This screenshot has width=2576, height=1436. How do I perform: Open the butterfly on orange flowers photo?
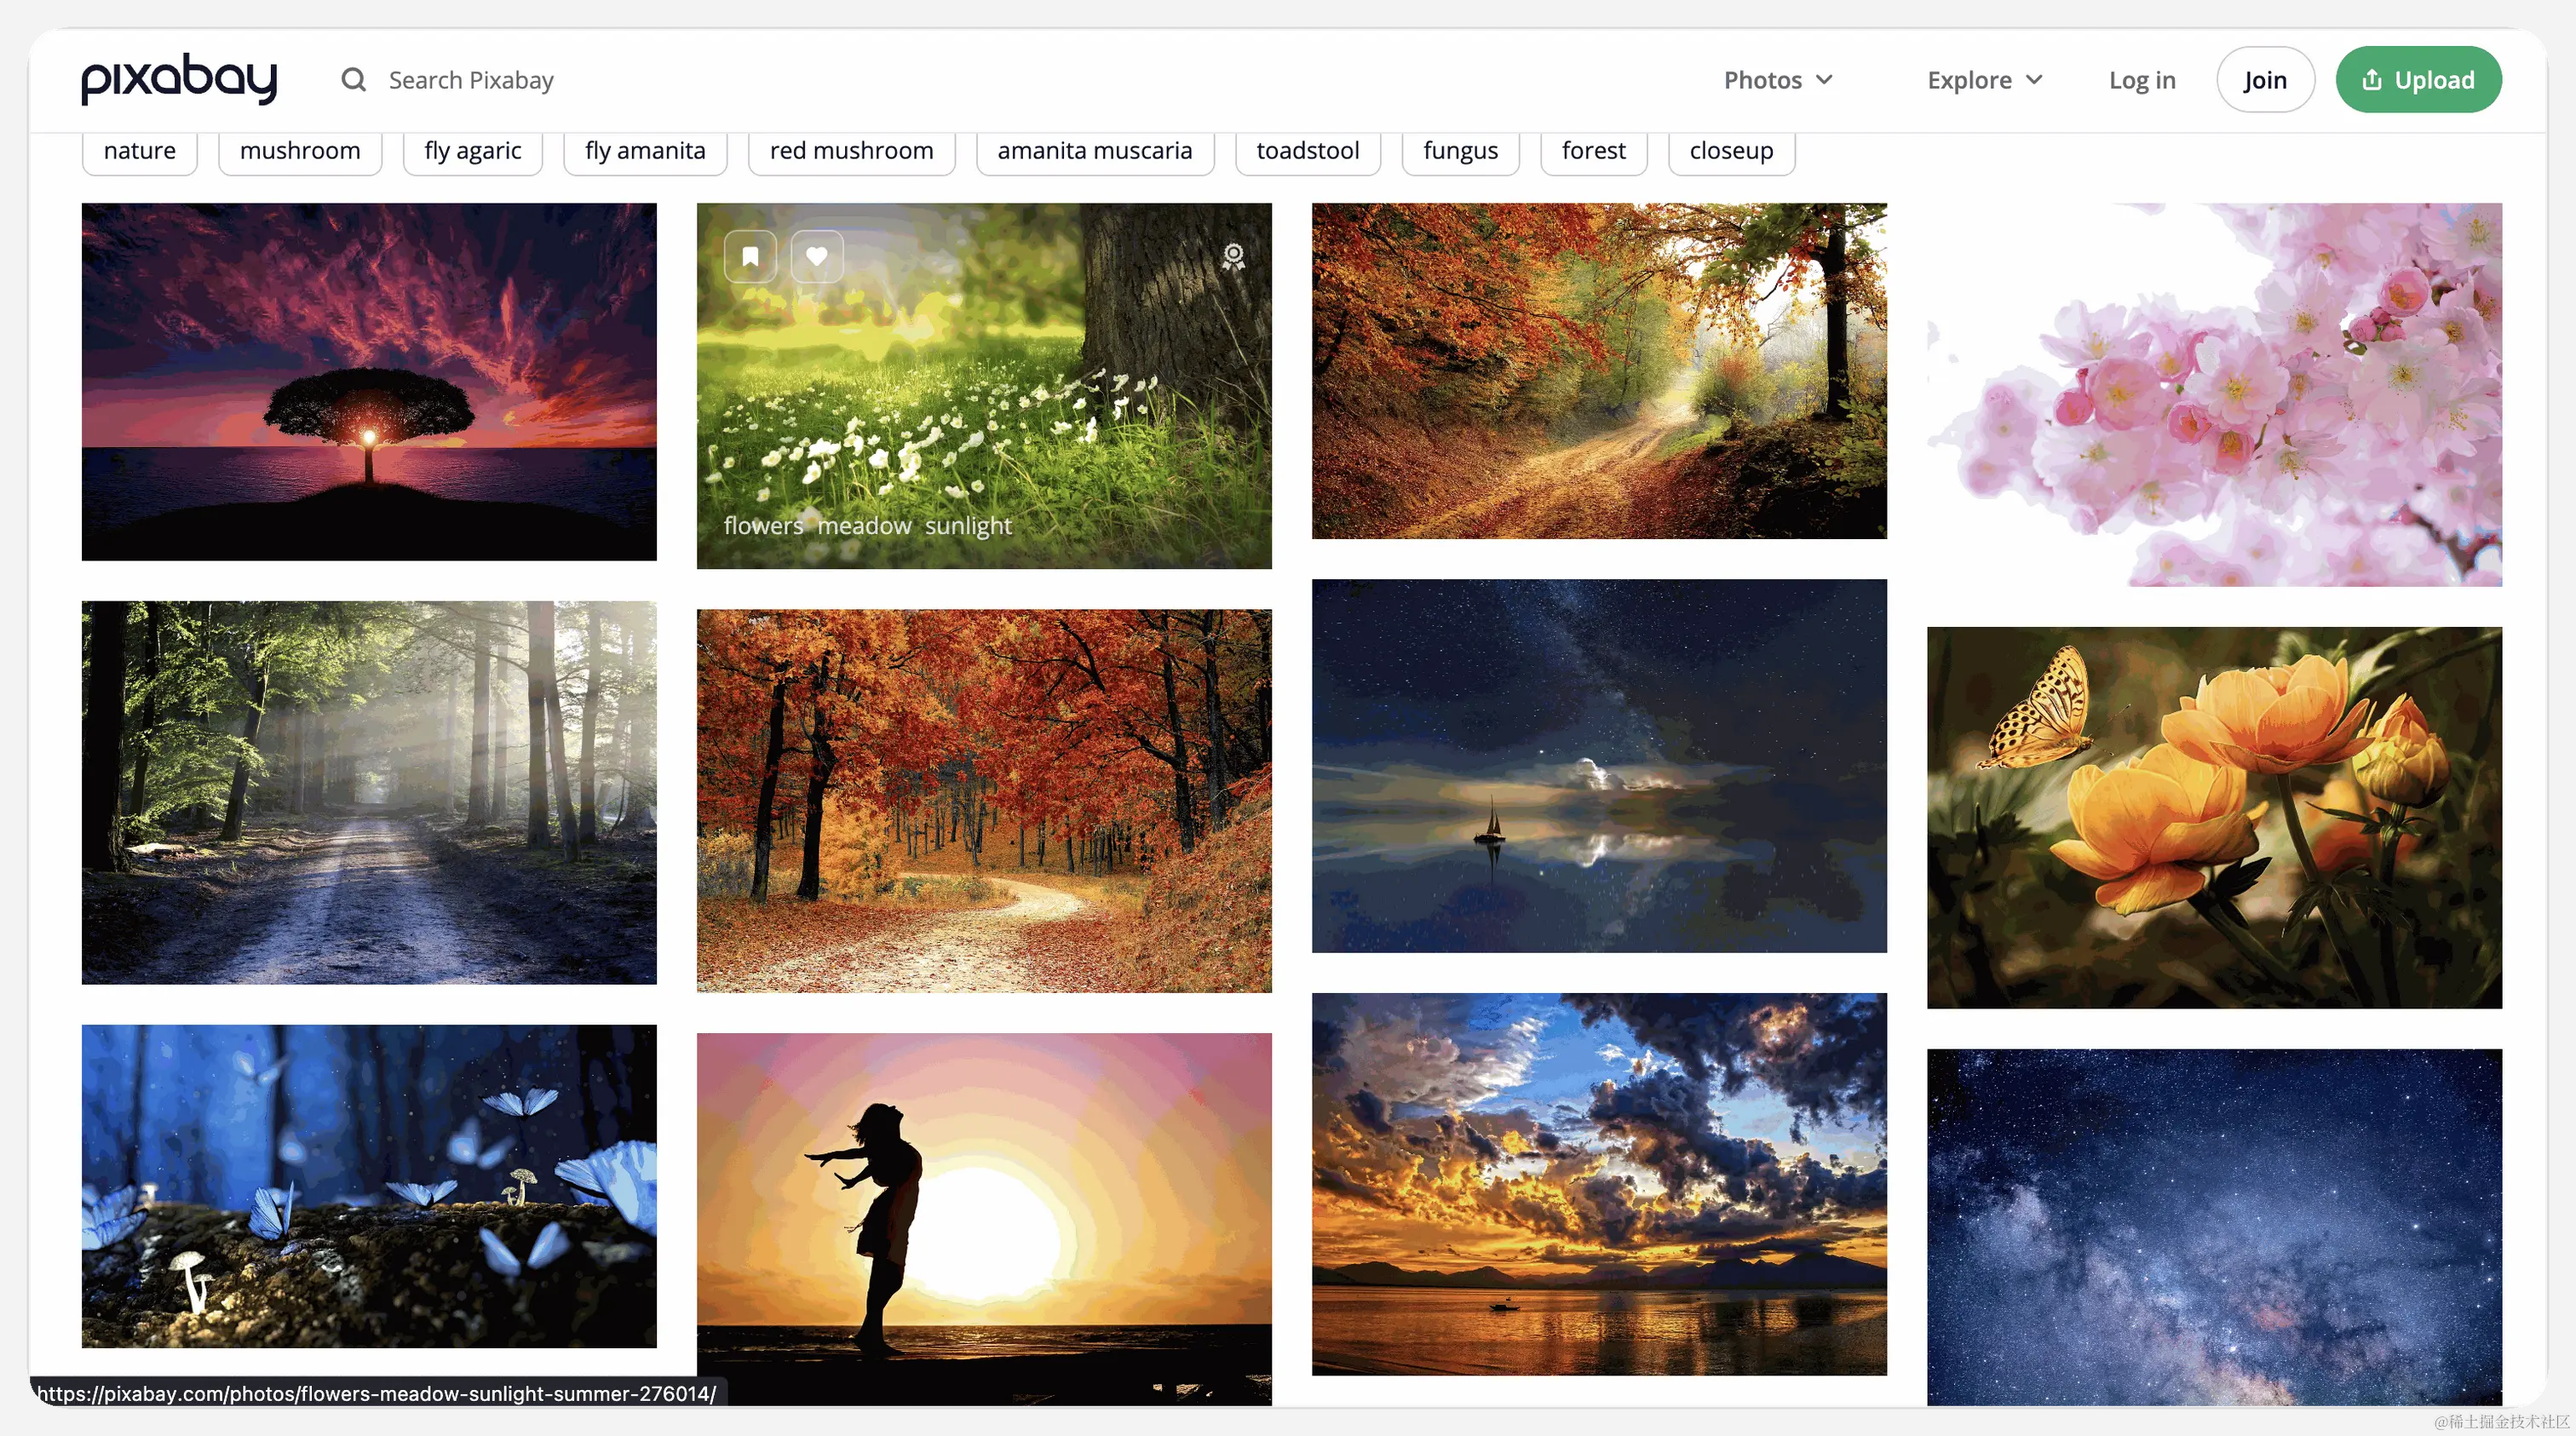pyautogui.click(x=2213, y=817)
